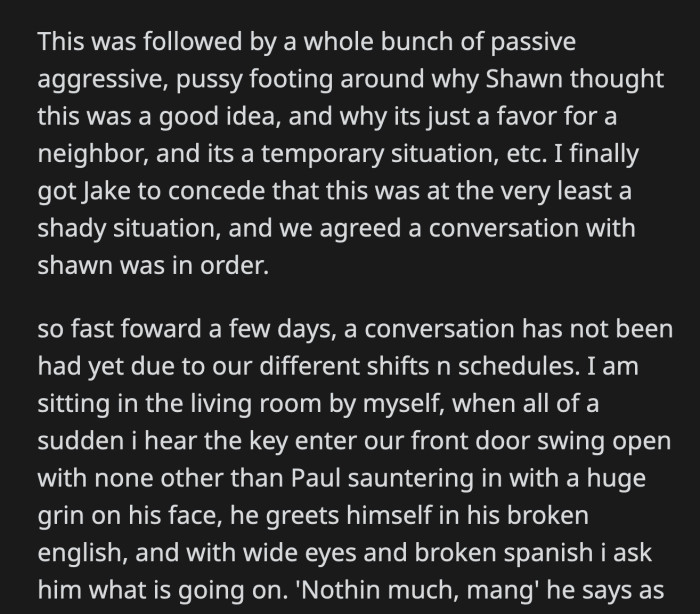Click the word 'order.' ending first paragraph
This screenshot has width=700, height=614.
tap(234, 266)
